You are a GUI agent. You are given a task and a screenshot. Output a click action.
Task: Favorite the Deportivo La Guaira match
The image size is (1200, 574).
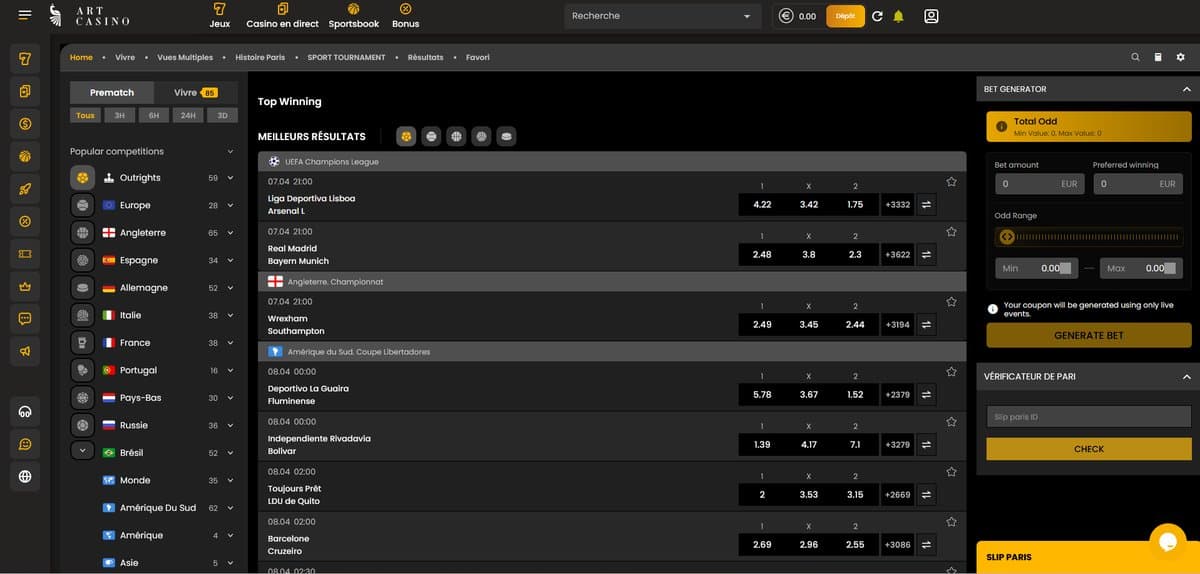click(951, 371)
